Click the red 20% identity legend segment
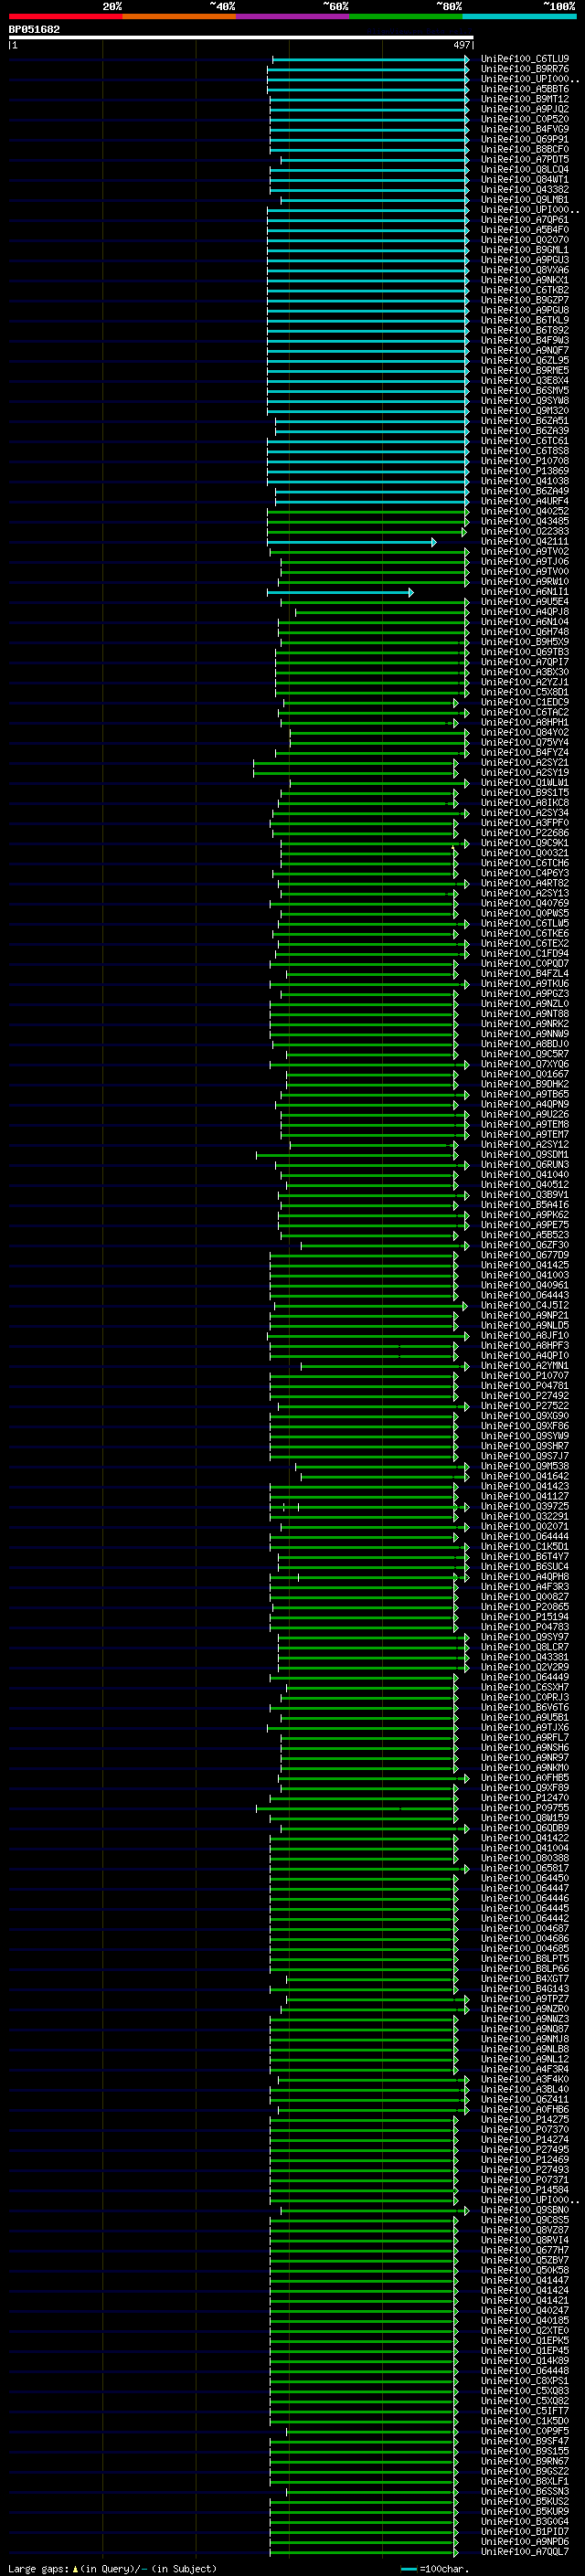Viewport: 585px width, 2576px height. [x=65, y=16]
